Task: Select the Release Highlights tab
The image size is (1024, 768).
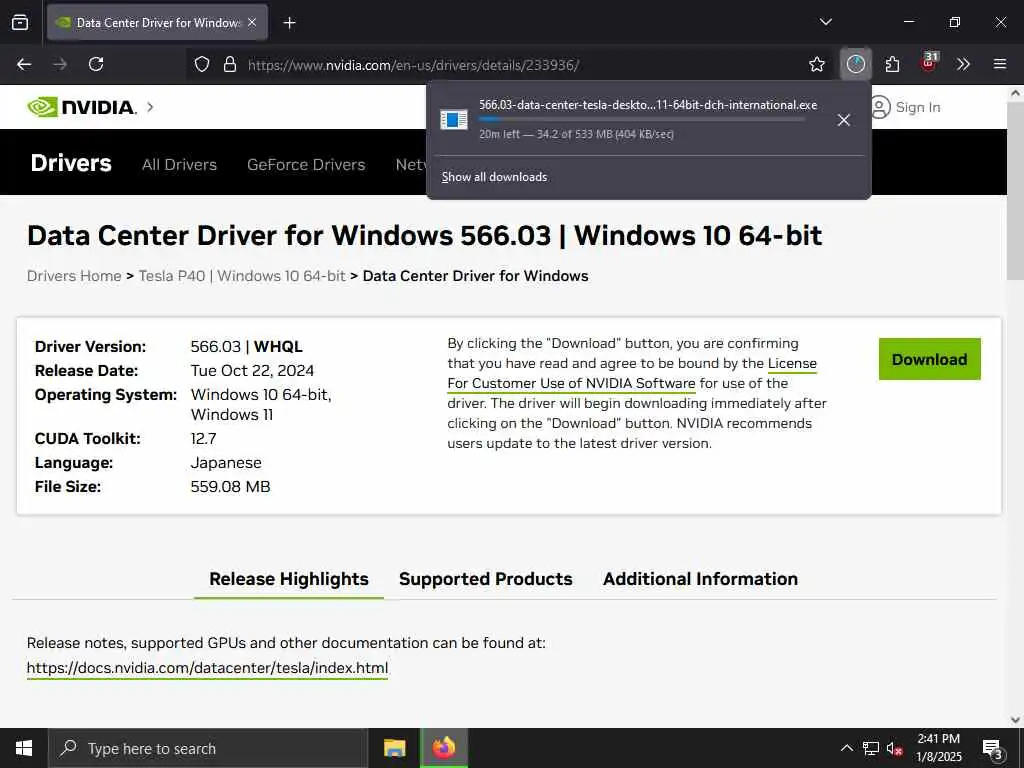Action: [289, 579]
